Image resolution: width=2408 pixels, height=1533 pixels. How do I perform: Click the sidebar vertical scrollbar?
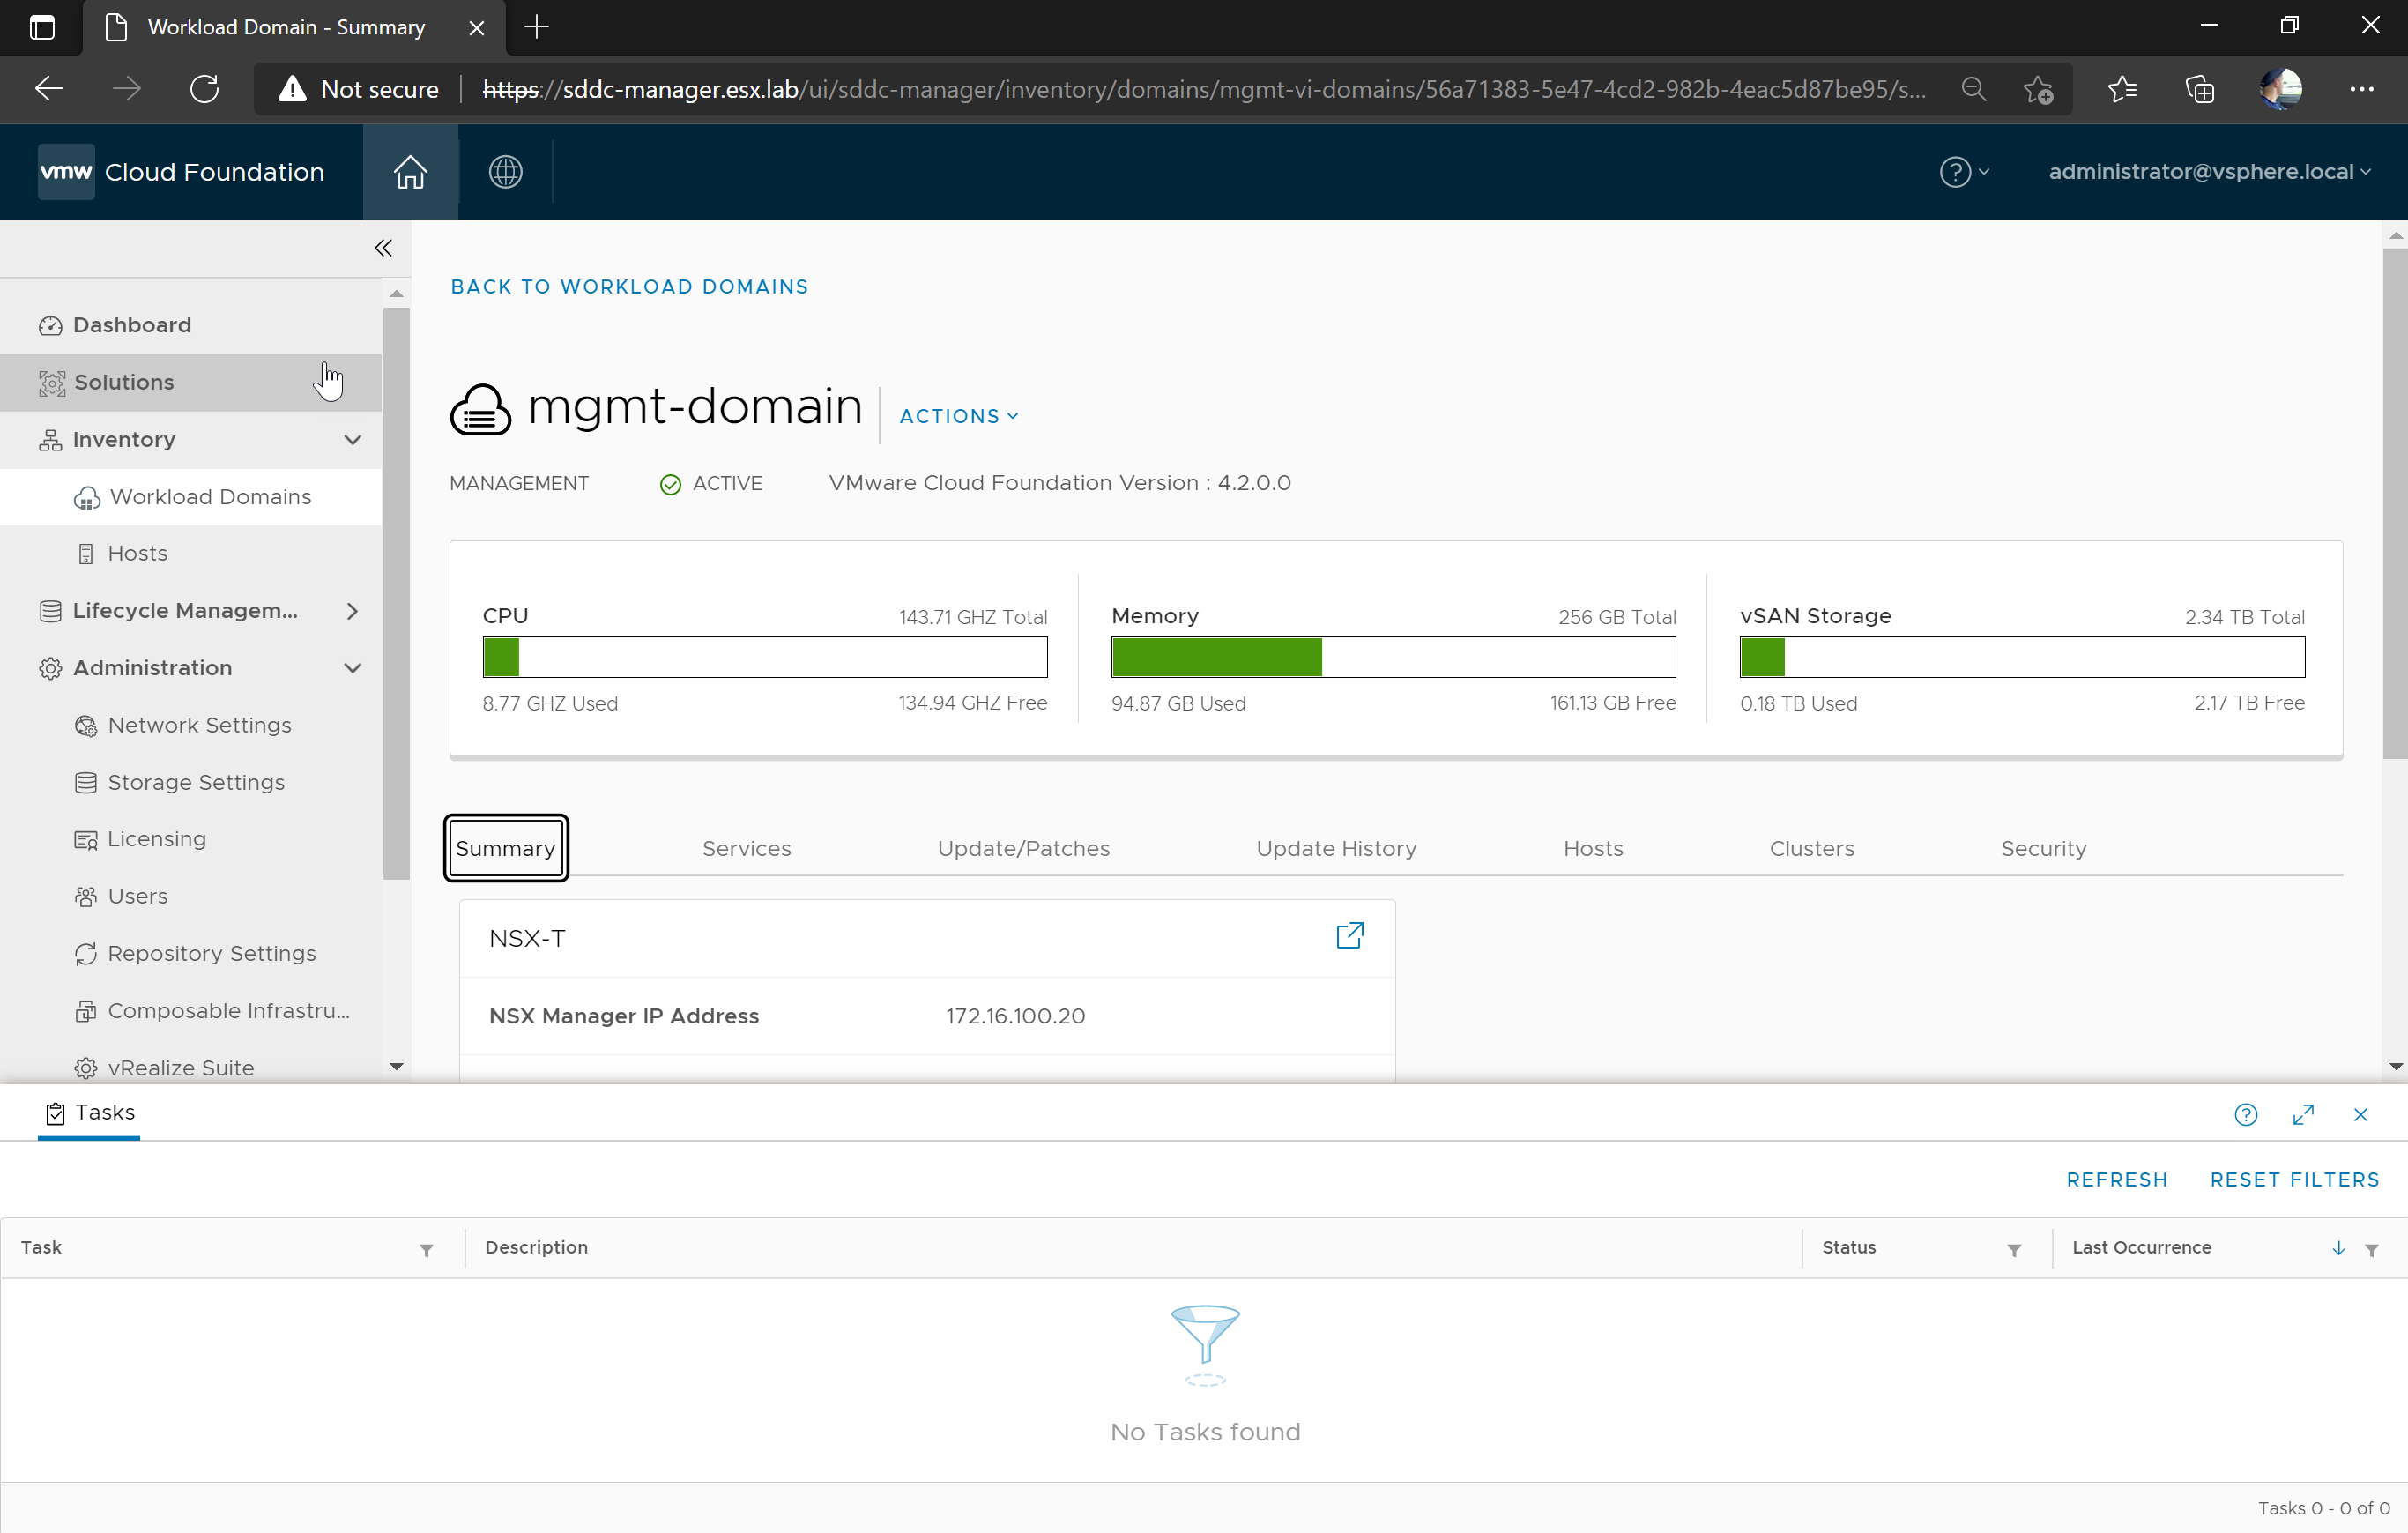tap(396, 593)
